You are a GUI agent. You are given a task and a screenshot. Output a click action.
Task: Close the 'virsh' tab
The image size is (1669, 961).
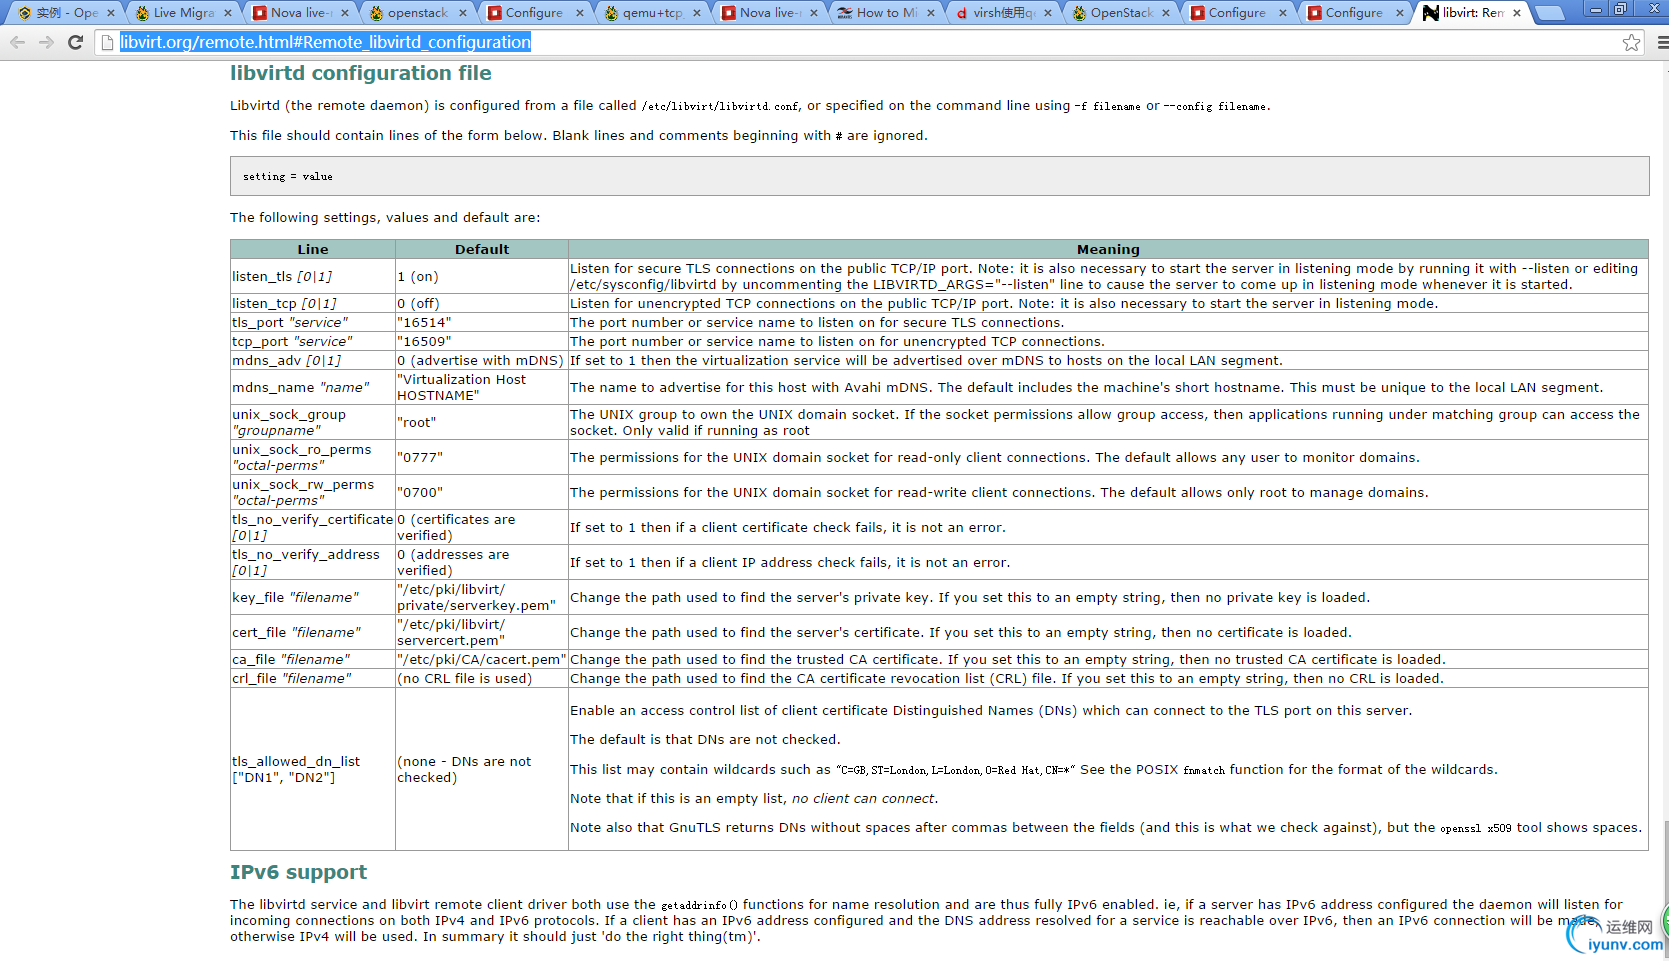tap(1048, 13)
